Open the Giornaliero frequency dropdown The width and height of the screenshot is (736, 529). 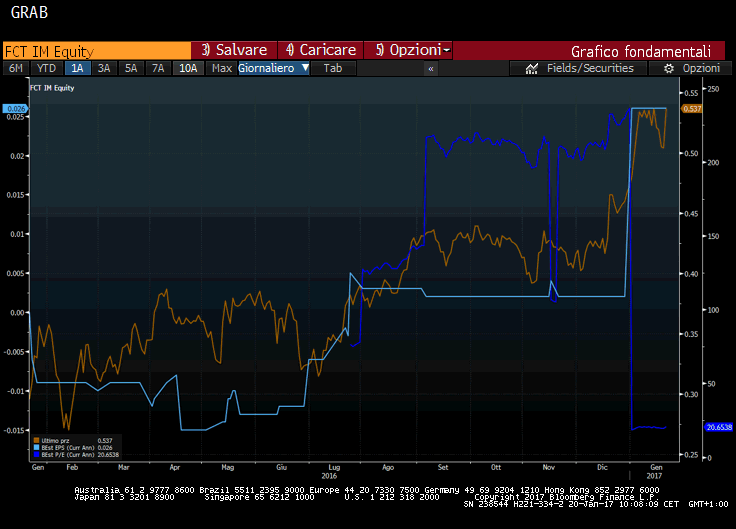tap(274, 68)
